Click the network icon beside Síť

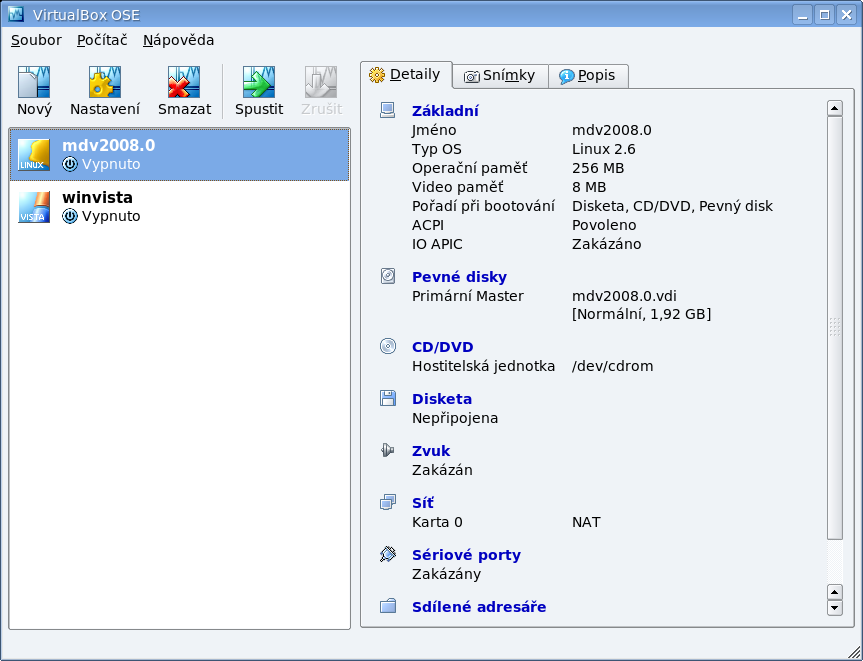pos(387,502)
